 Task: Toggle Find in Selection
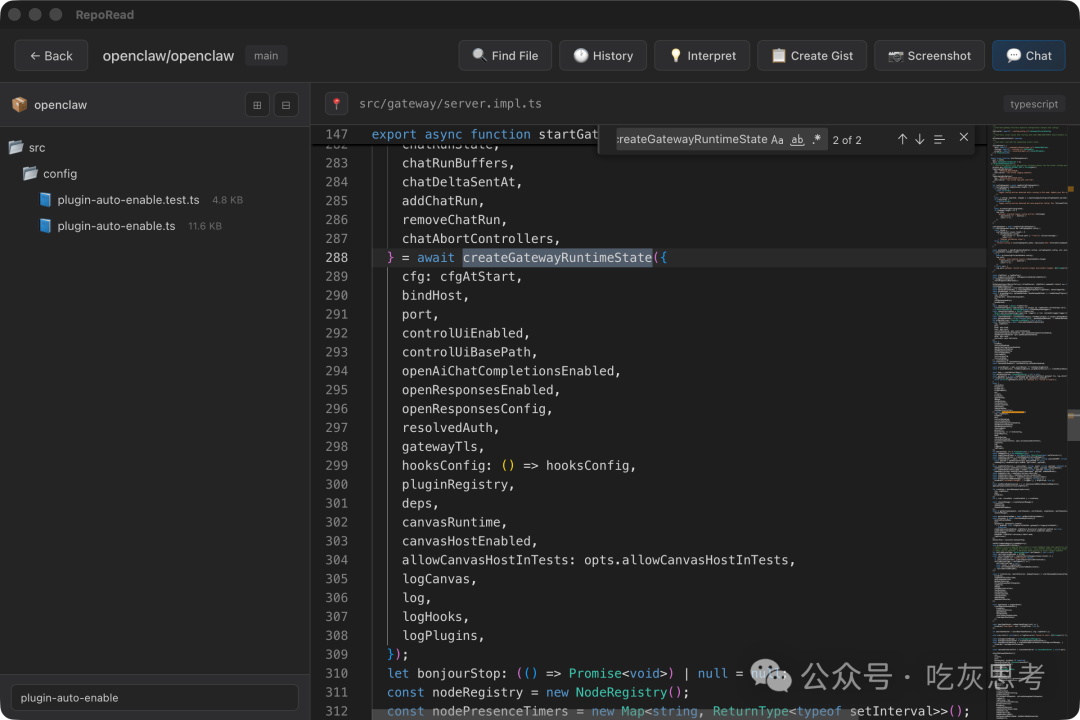pos(939,139)
